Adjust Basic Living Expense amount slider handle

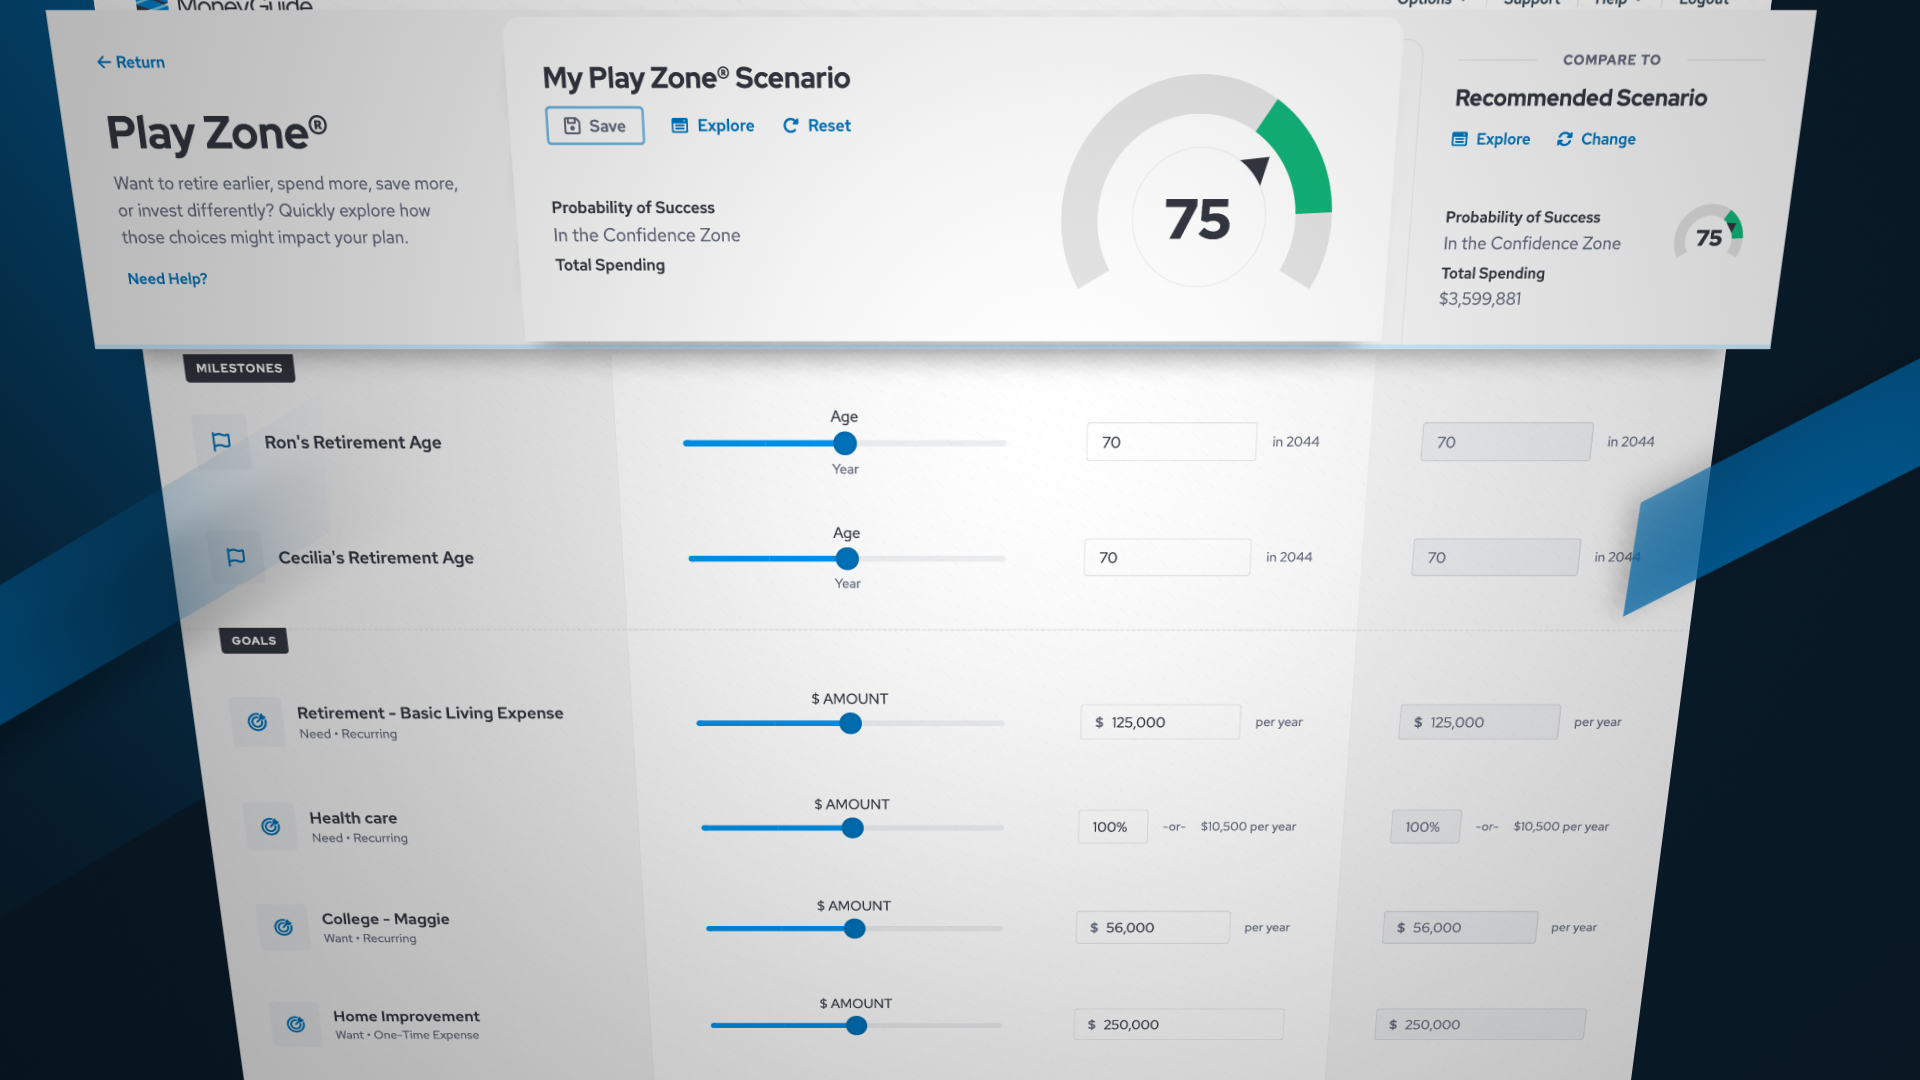[x=851, y=723]
